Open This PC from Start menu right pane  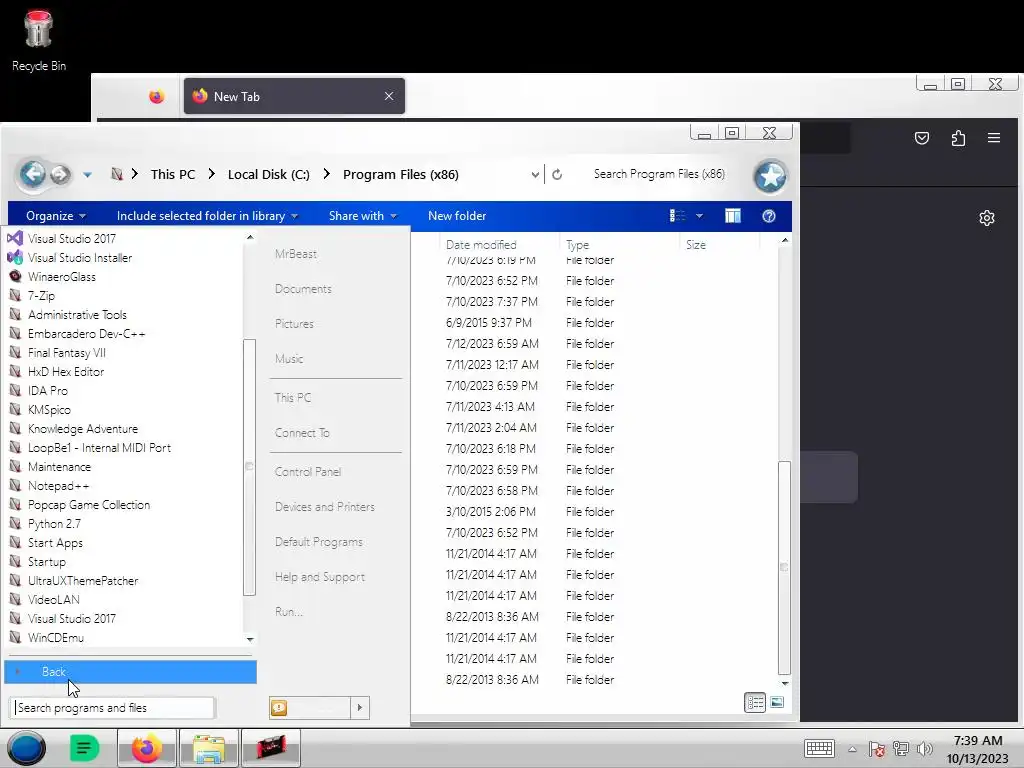click(x=293, y=398)
